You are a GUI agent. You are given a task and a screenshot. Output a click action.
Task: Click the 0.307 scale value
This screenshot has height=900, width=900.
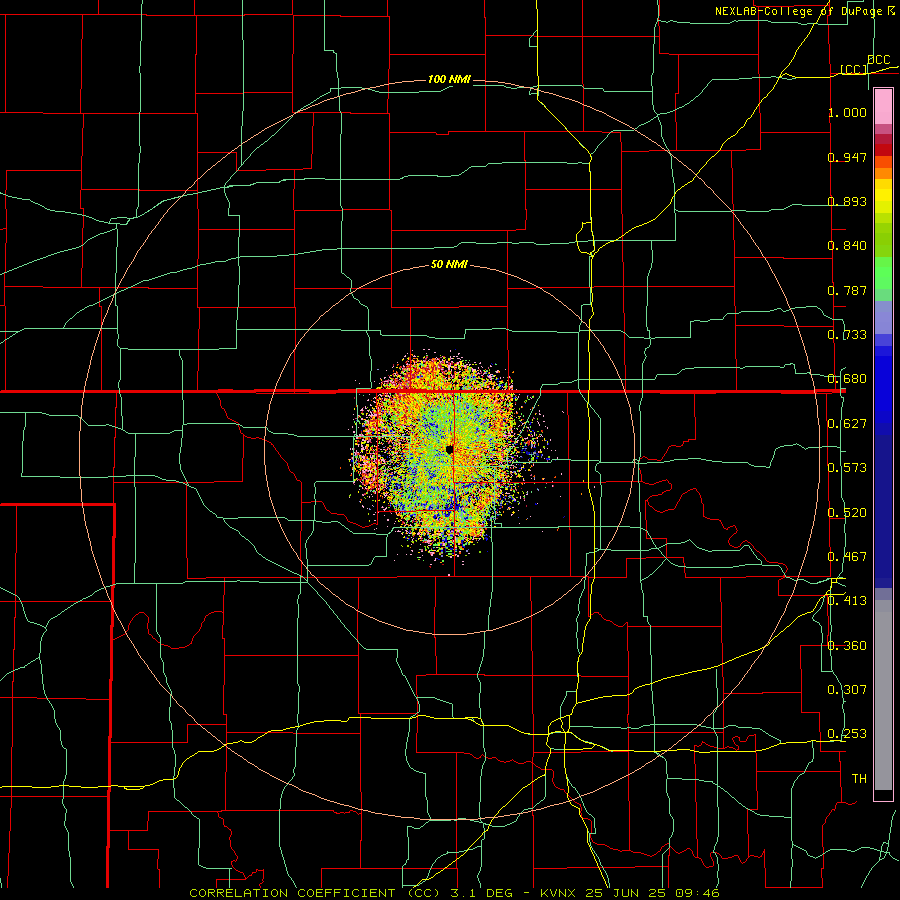pos(847,690)
